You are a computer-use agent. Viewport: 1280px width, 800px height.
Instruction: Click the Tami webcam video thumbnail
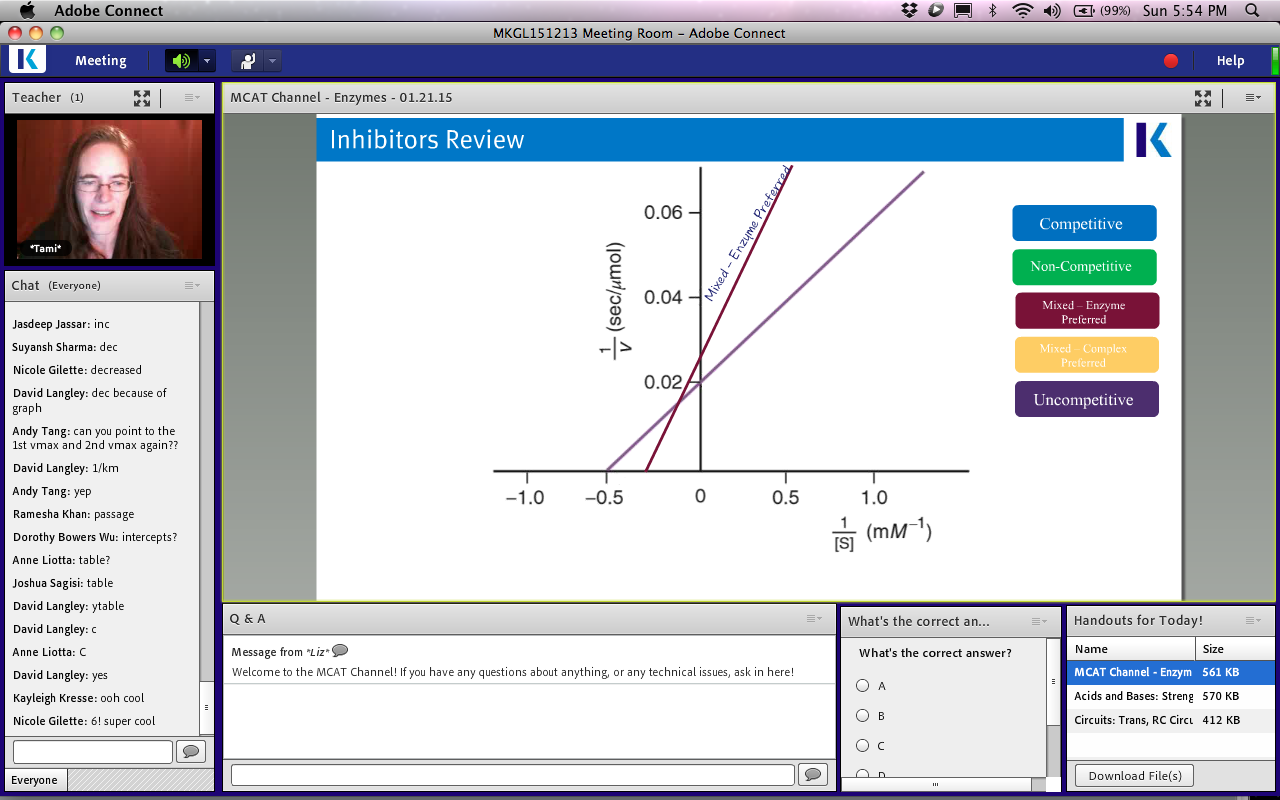click(x=109, y=190)
